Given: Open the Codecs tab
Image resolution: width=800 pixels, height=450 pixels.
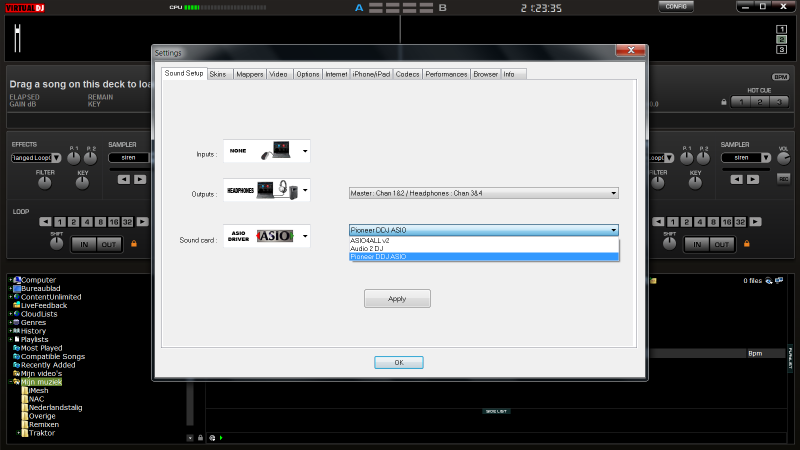Looking at the screenshot, I should pyautogui.click(x=407, y=74).
